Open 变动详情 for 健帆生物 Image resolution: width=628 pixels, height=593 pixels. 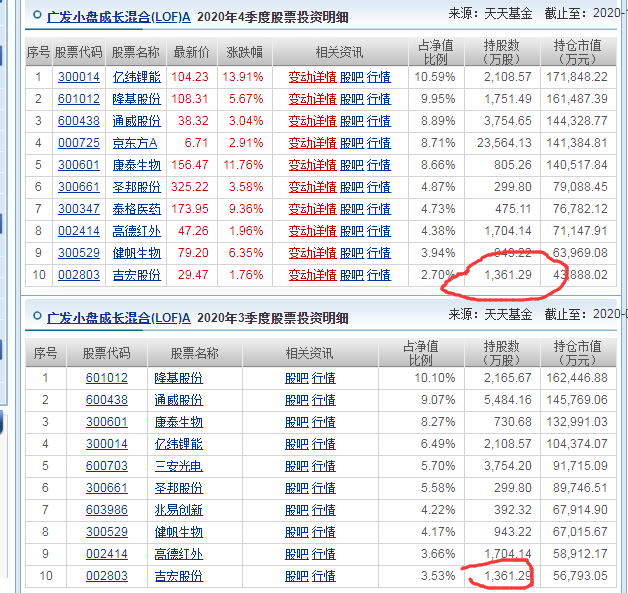[x=312, y=253]
